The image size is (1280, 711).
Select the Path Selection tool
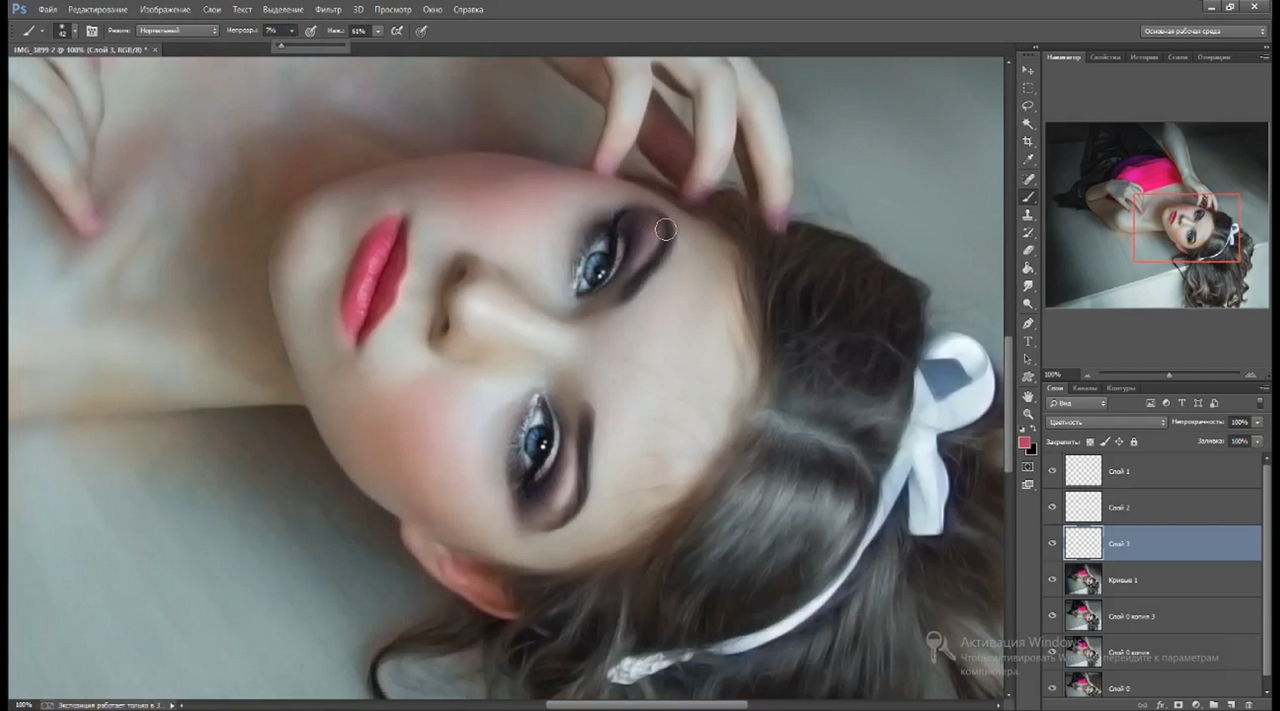pos(1028,360)
